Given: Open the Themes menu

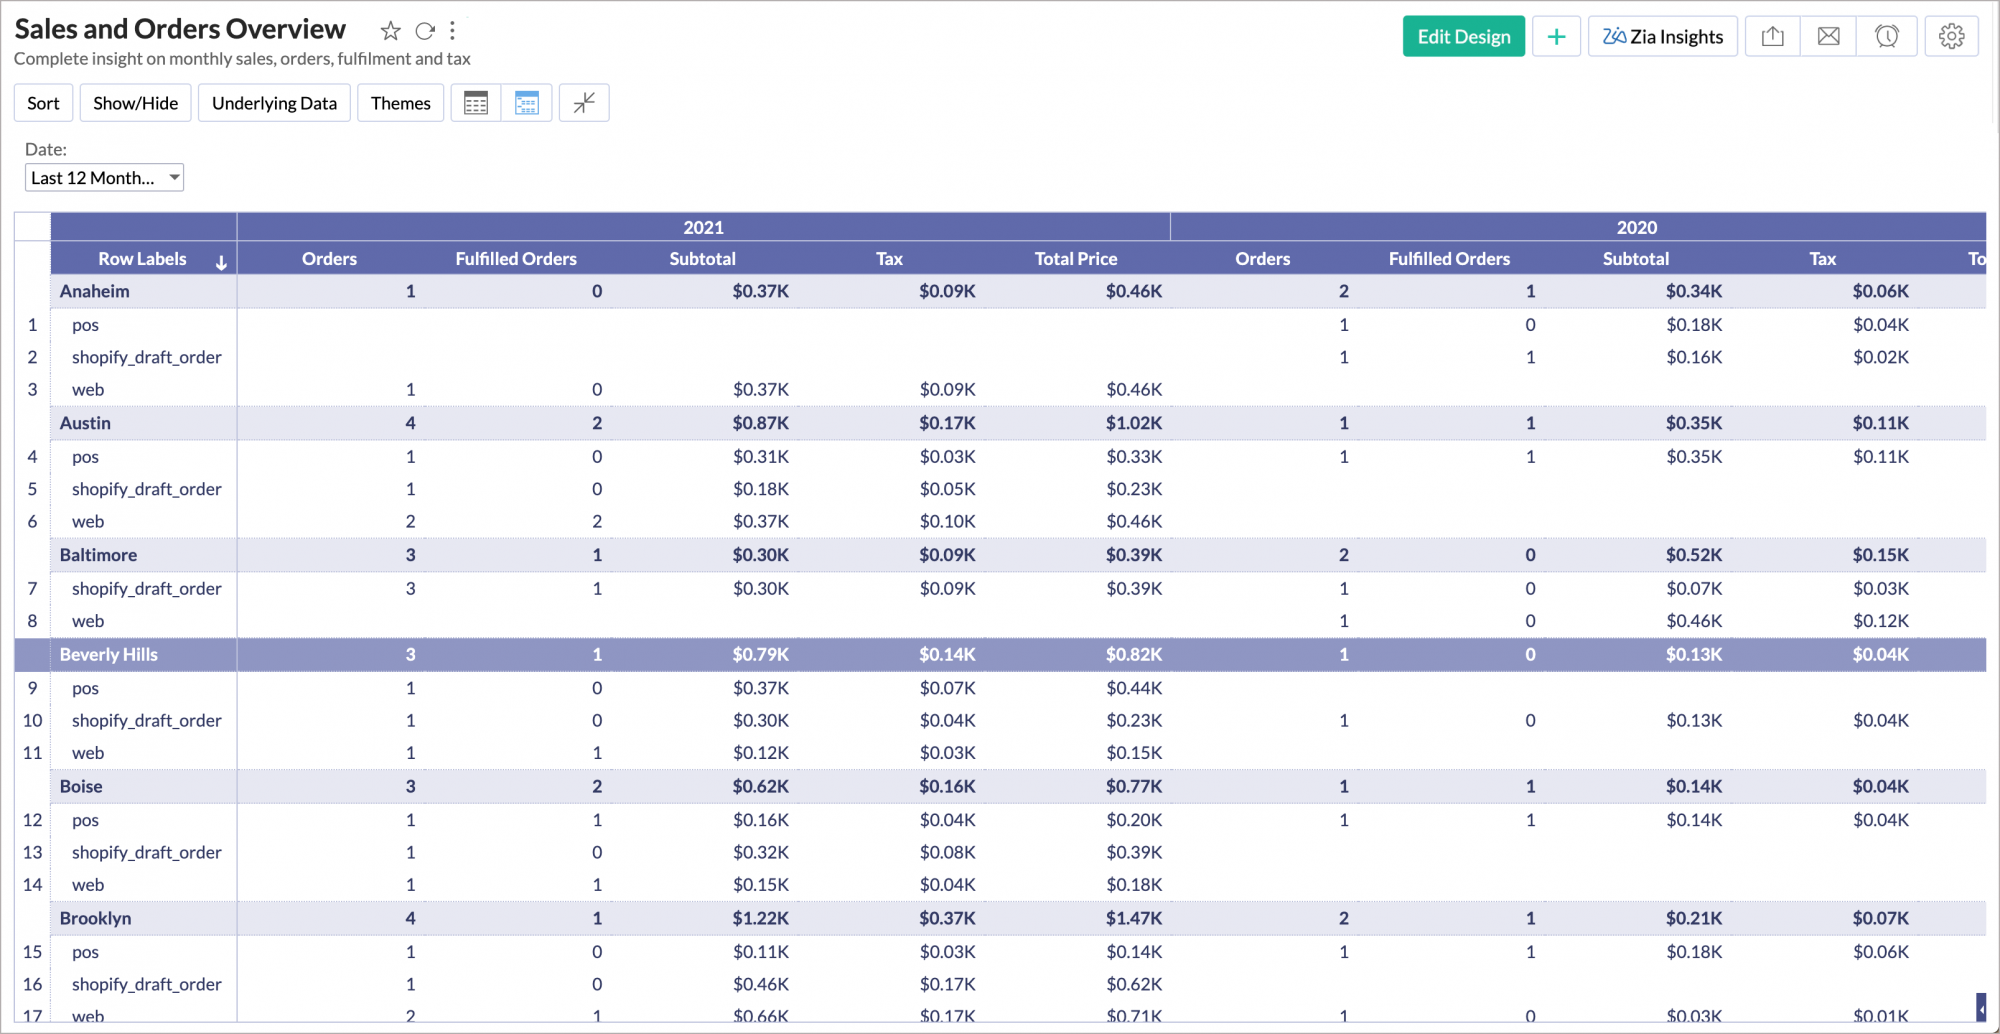Looking at the screenshot, I should click(x=400, y=103).
